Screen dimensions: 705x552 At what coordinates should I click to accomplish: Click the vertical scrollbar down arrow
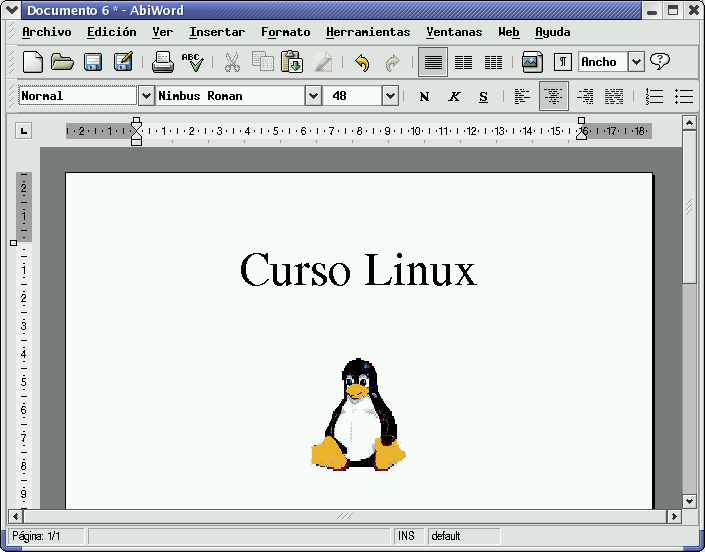[689, 500]
